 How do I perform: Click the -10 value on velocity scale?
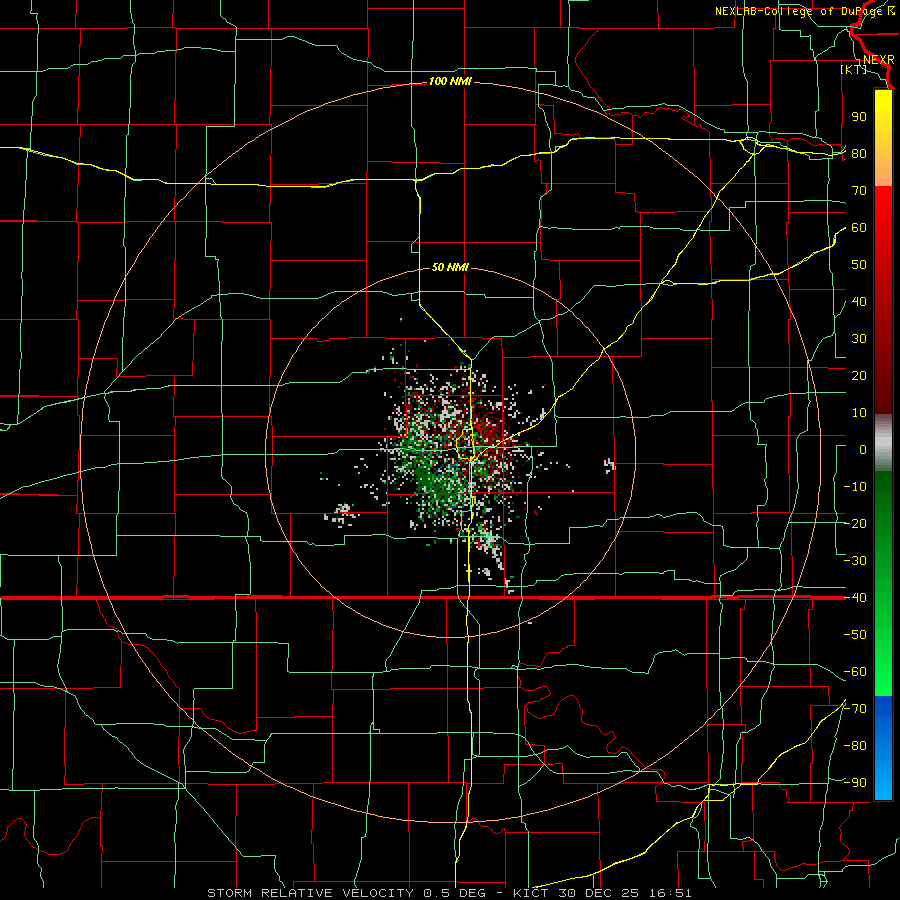(x=855, y=487)
